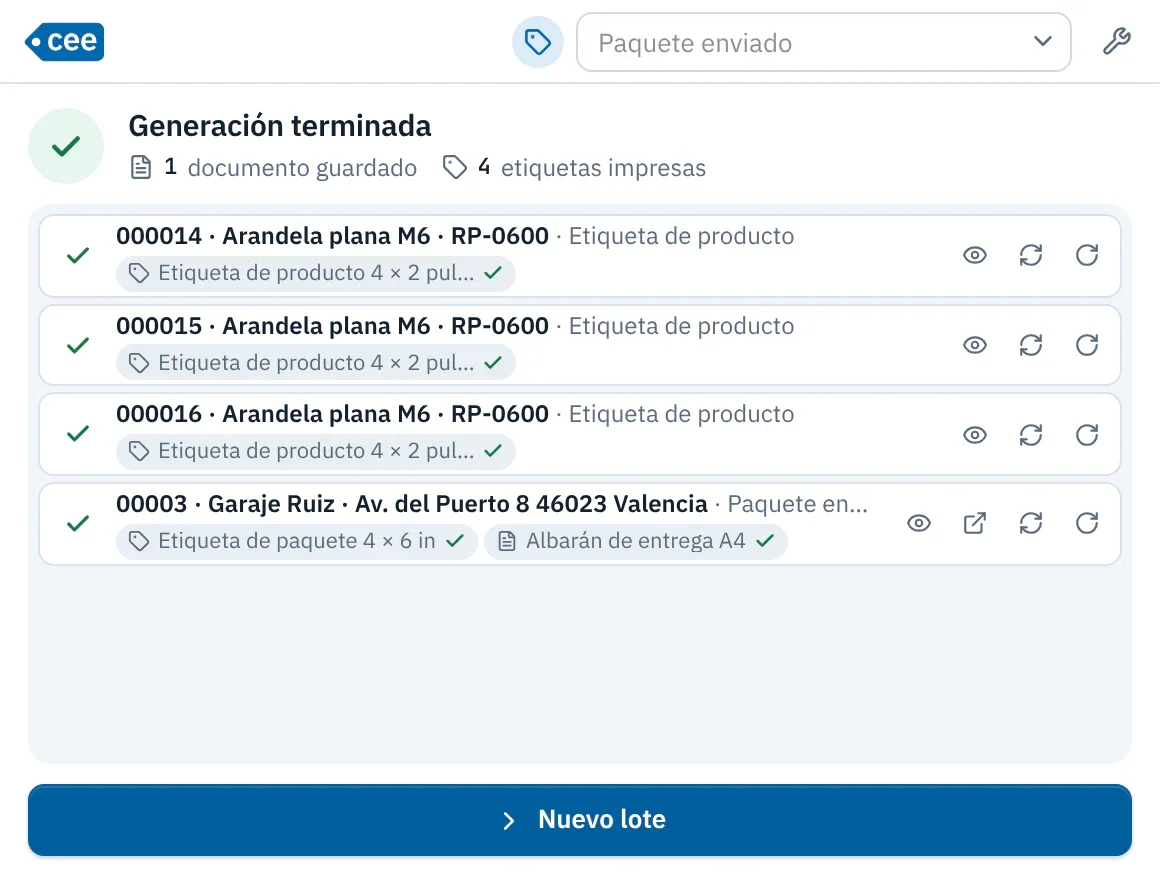This screenshot has width=1160, height=880.
Task: Click the green check beside Garaje Ruiz row
Action: 78,524
